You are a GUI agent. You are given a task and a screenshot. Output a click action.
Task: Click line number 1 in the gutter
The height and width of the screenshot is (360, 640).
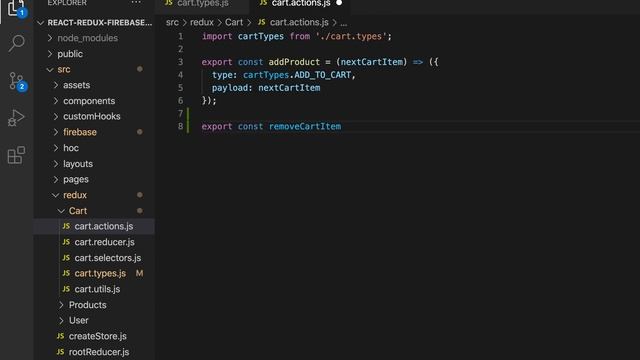click(180, 36)
